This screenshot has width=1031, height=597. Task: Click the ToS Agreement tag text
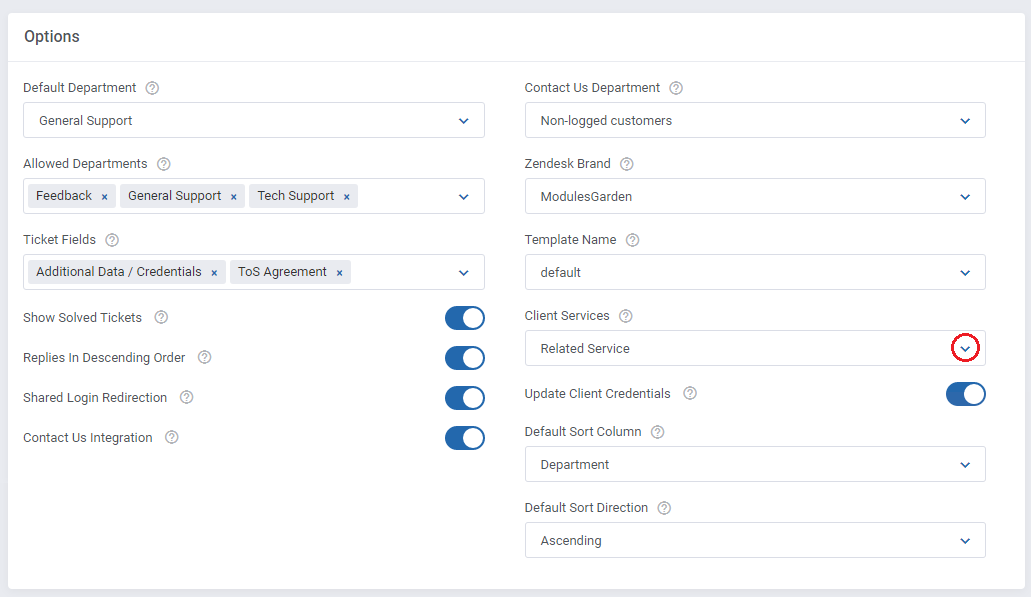pyautogui.click(x=282, y=272)
